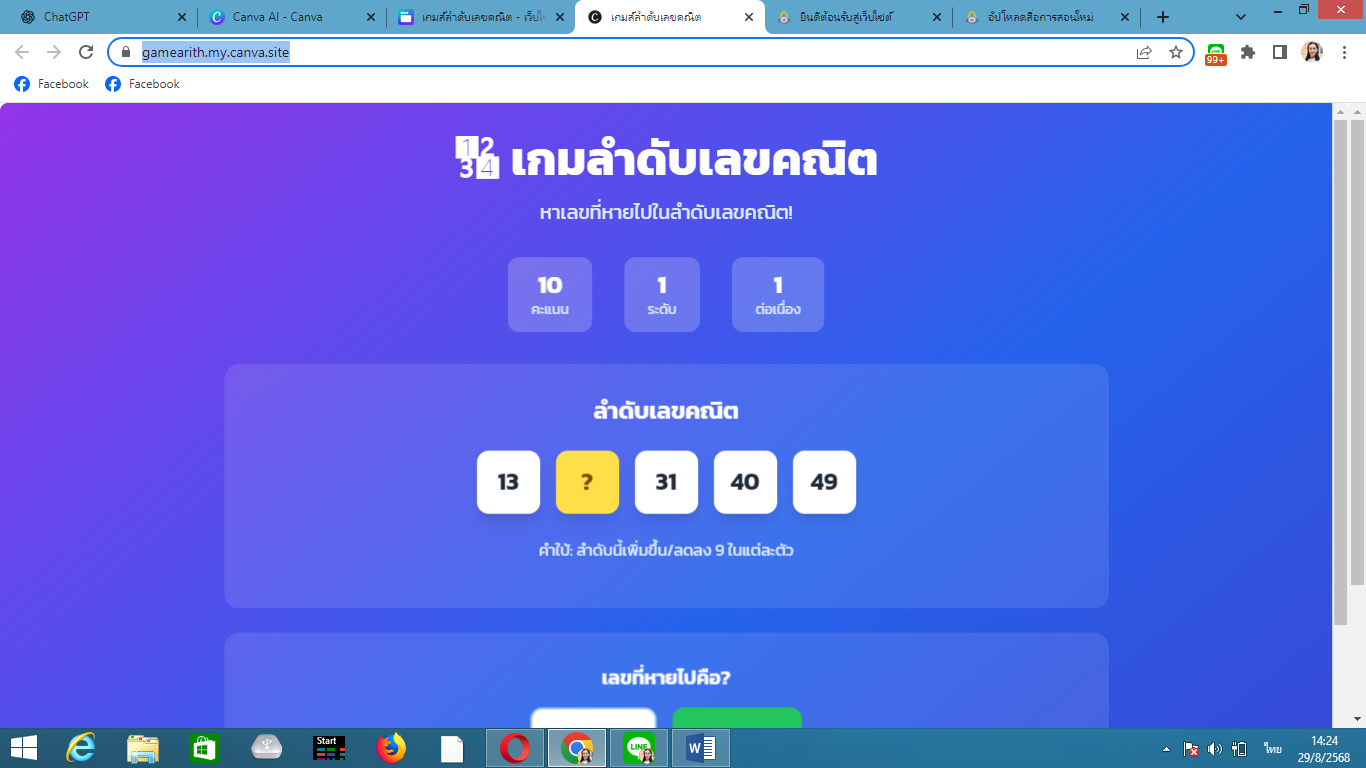The image size is (1366, 768).
Task: Switch to the ChatGPT tab
Action: click(90, 17)
